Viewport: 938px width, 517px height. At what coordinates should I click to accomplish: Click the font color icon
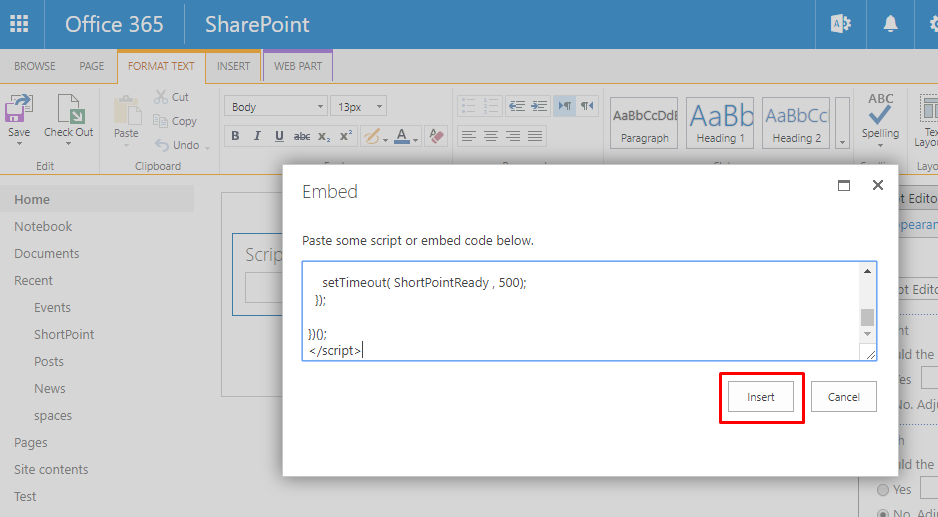pyautogui.click(x=403, y=136)
